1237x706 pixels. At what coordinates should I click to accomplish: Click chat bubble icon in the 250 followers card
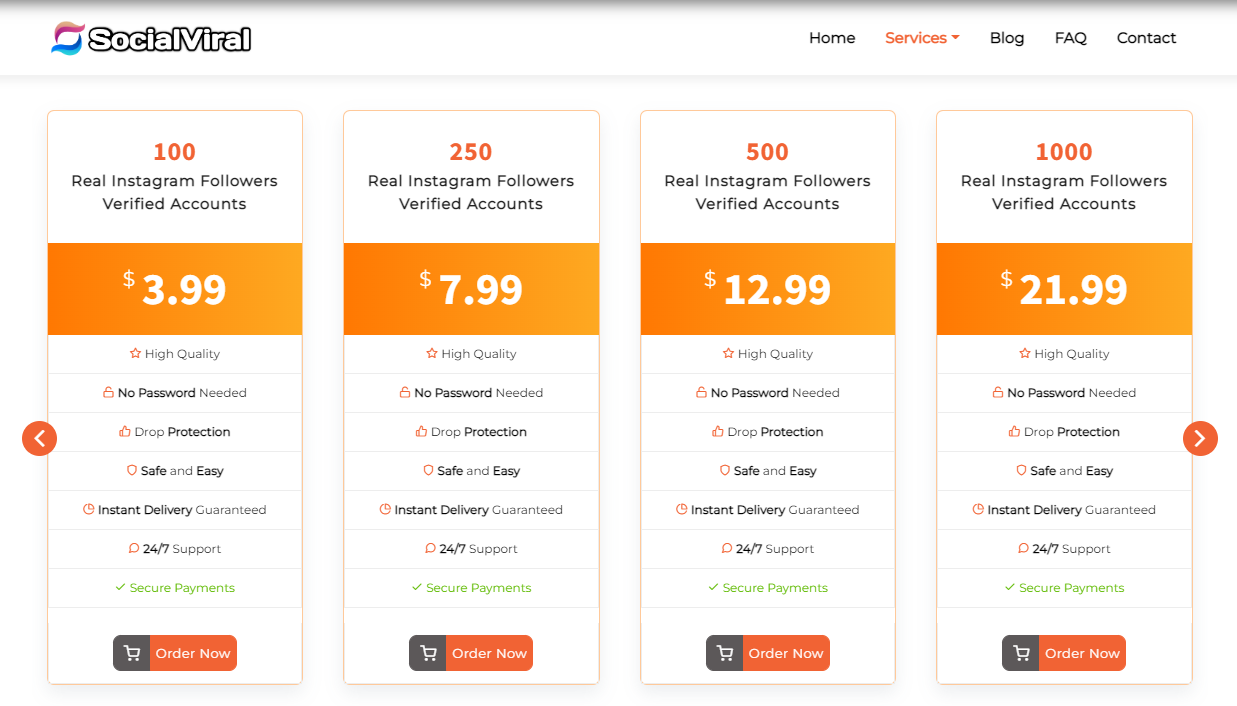point(430,548)
